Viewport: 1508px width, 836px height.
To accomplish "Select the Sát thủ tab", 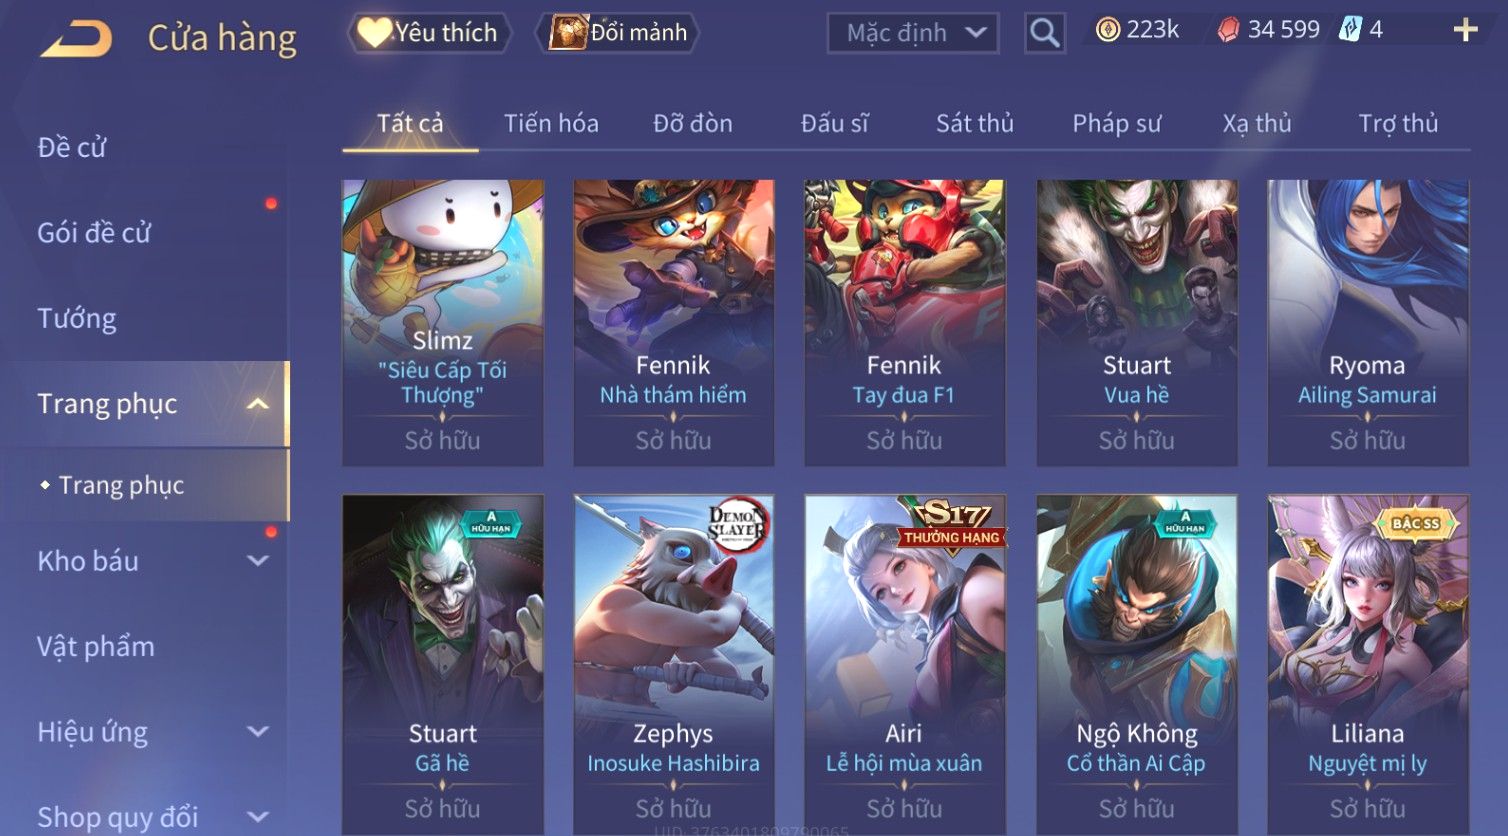I will 974,123.
